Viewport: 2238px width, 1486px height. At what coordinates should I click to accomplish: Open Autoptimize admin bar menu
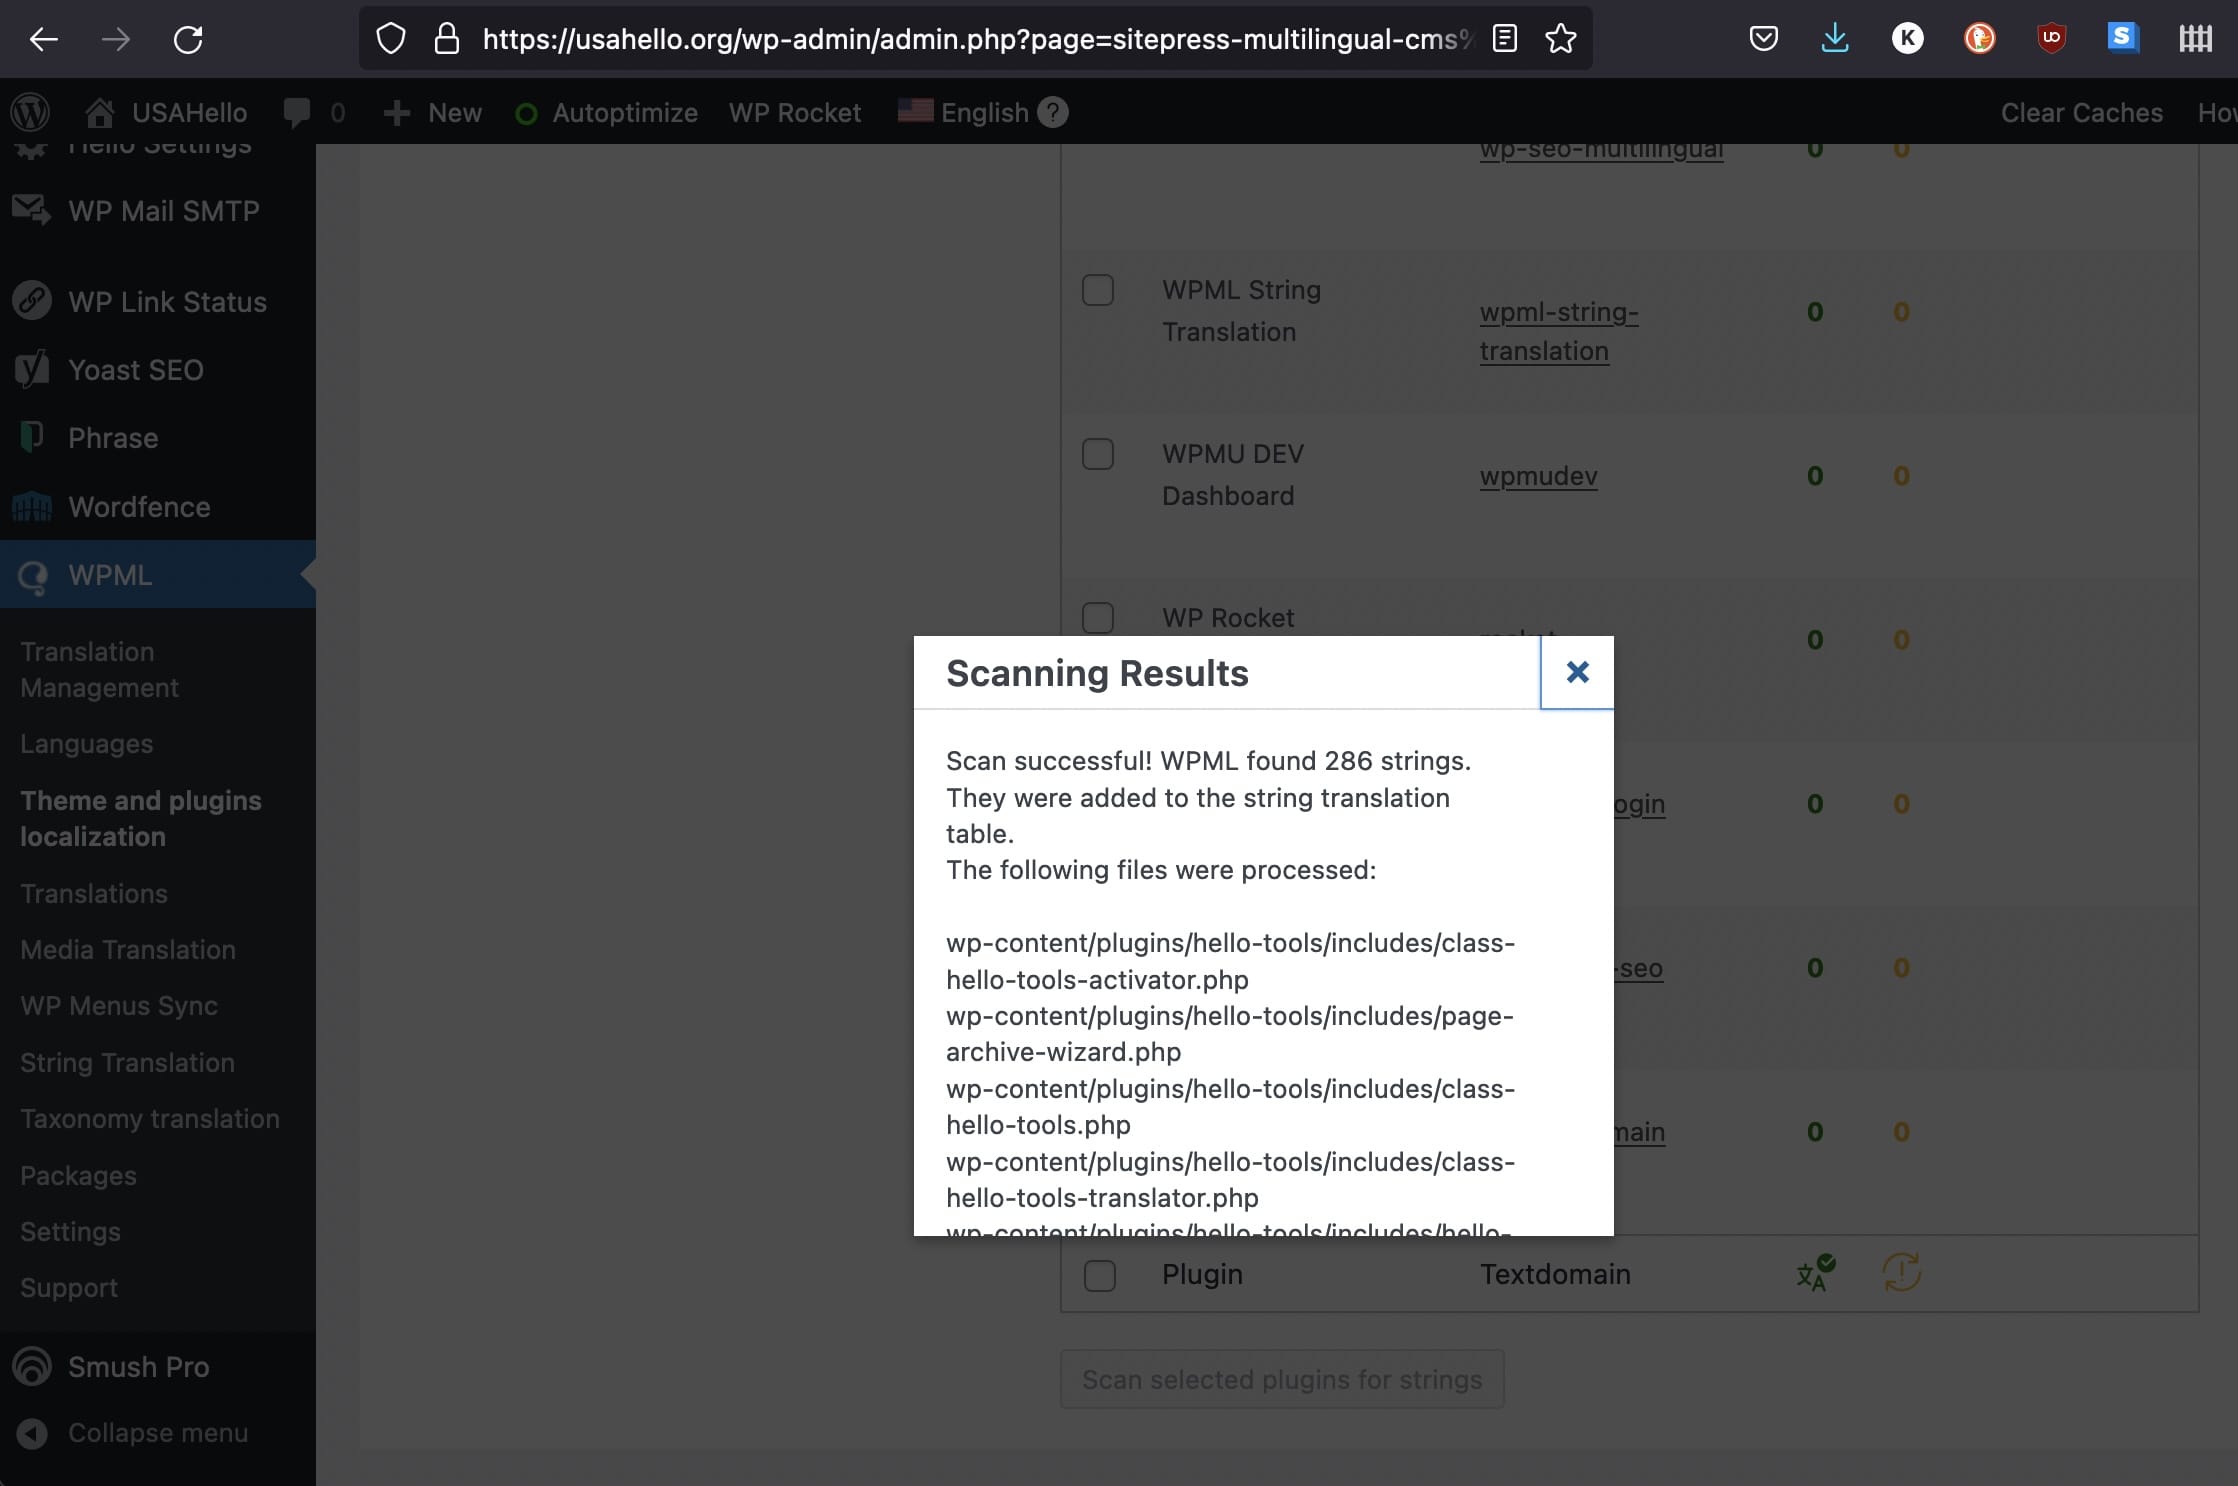(606, 112)
